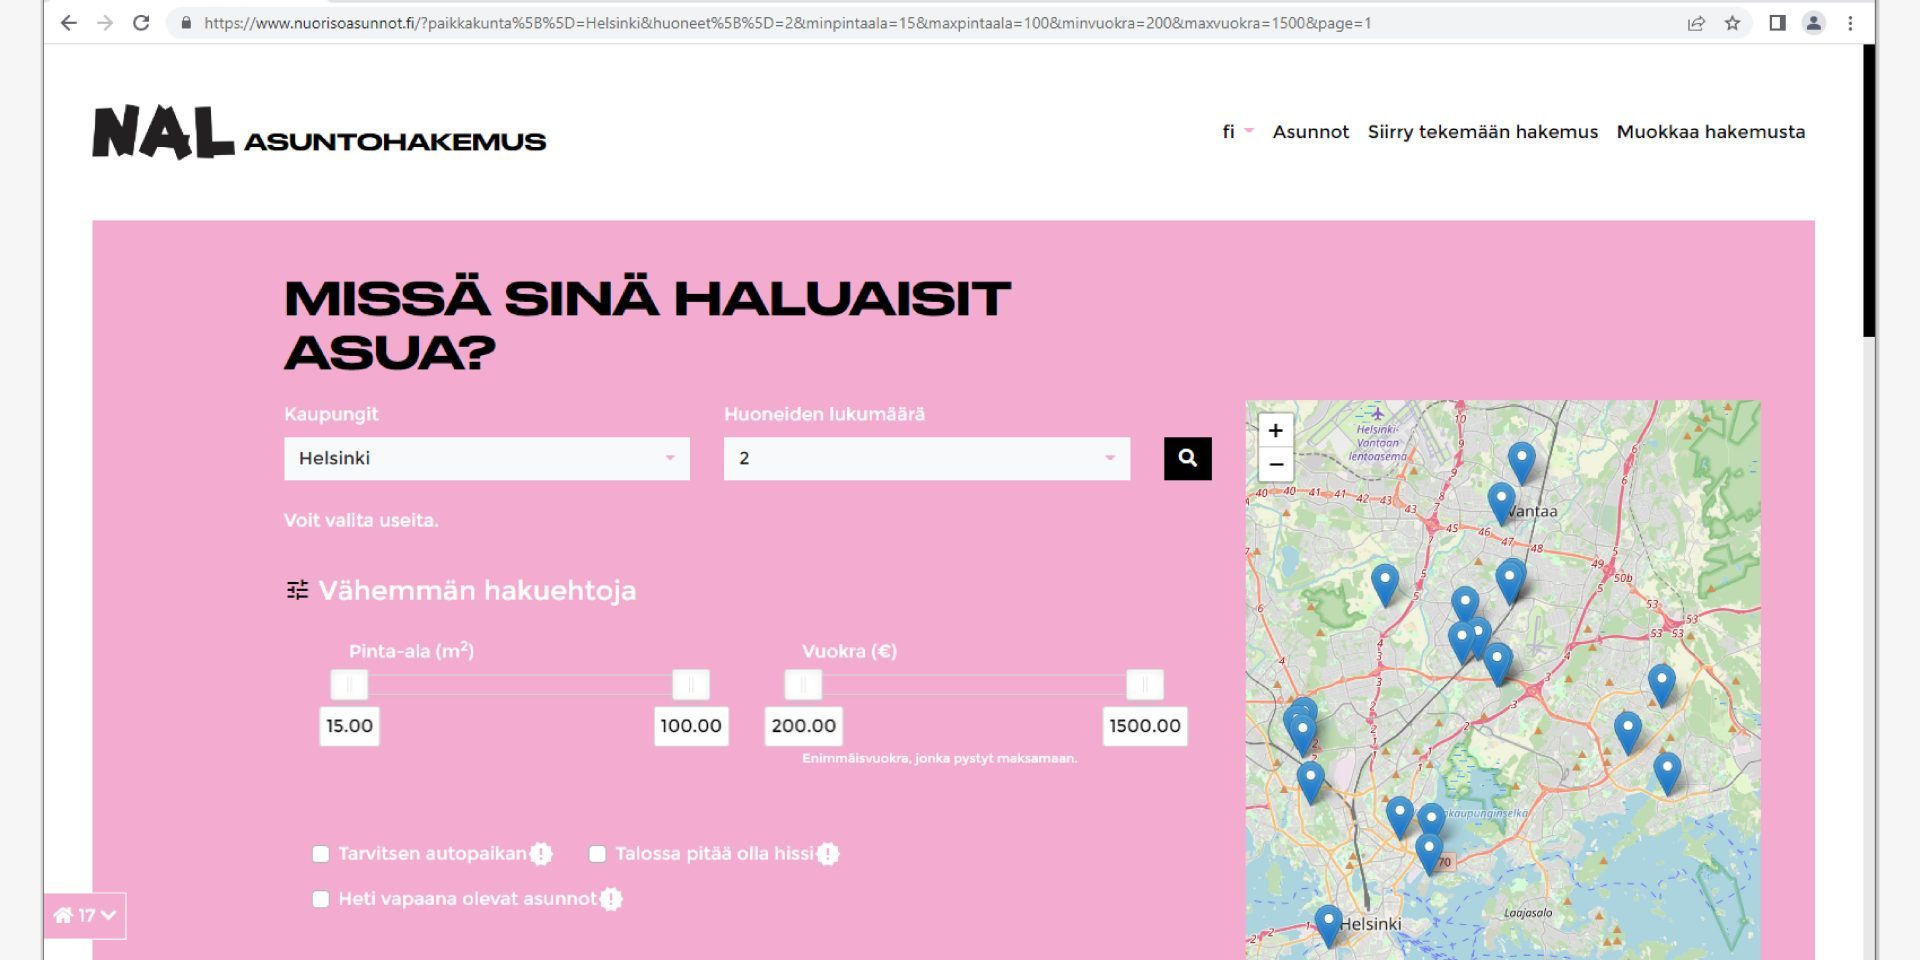The width and height of the screenshot is (1920, 960).
Task: Click the share page icon in address bar
Action: pyautogui.click(x=1696, y=23)
